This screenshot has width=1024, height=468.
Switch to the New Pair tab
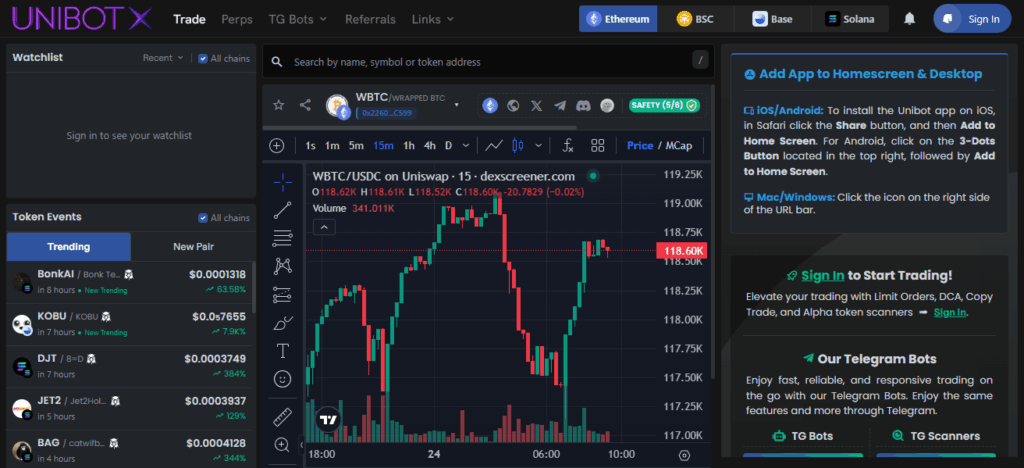click(x=193, y=246)
